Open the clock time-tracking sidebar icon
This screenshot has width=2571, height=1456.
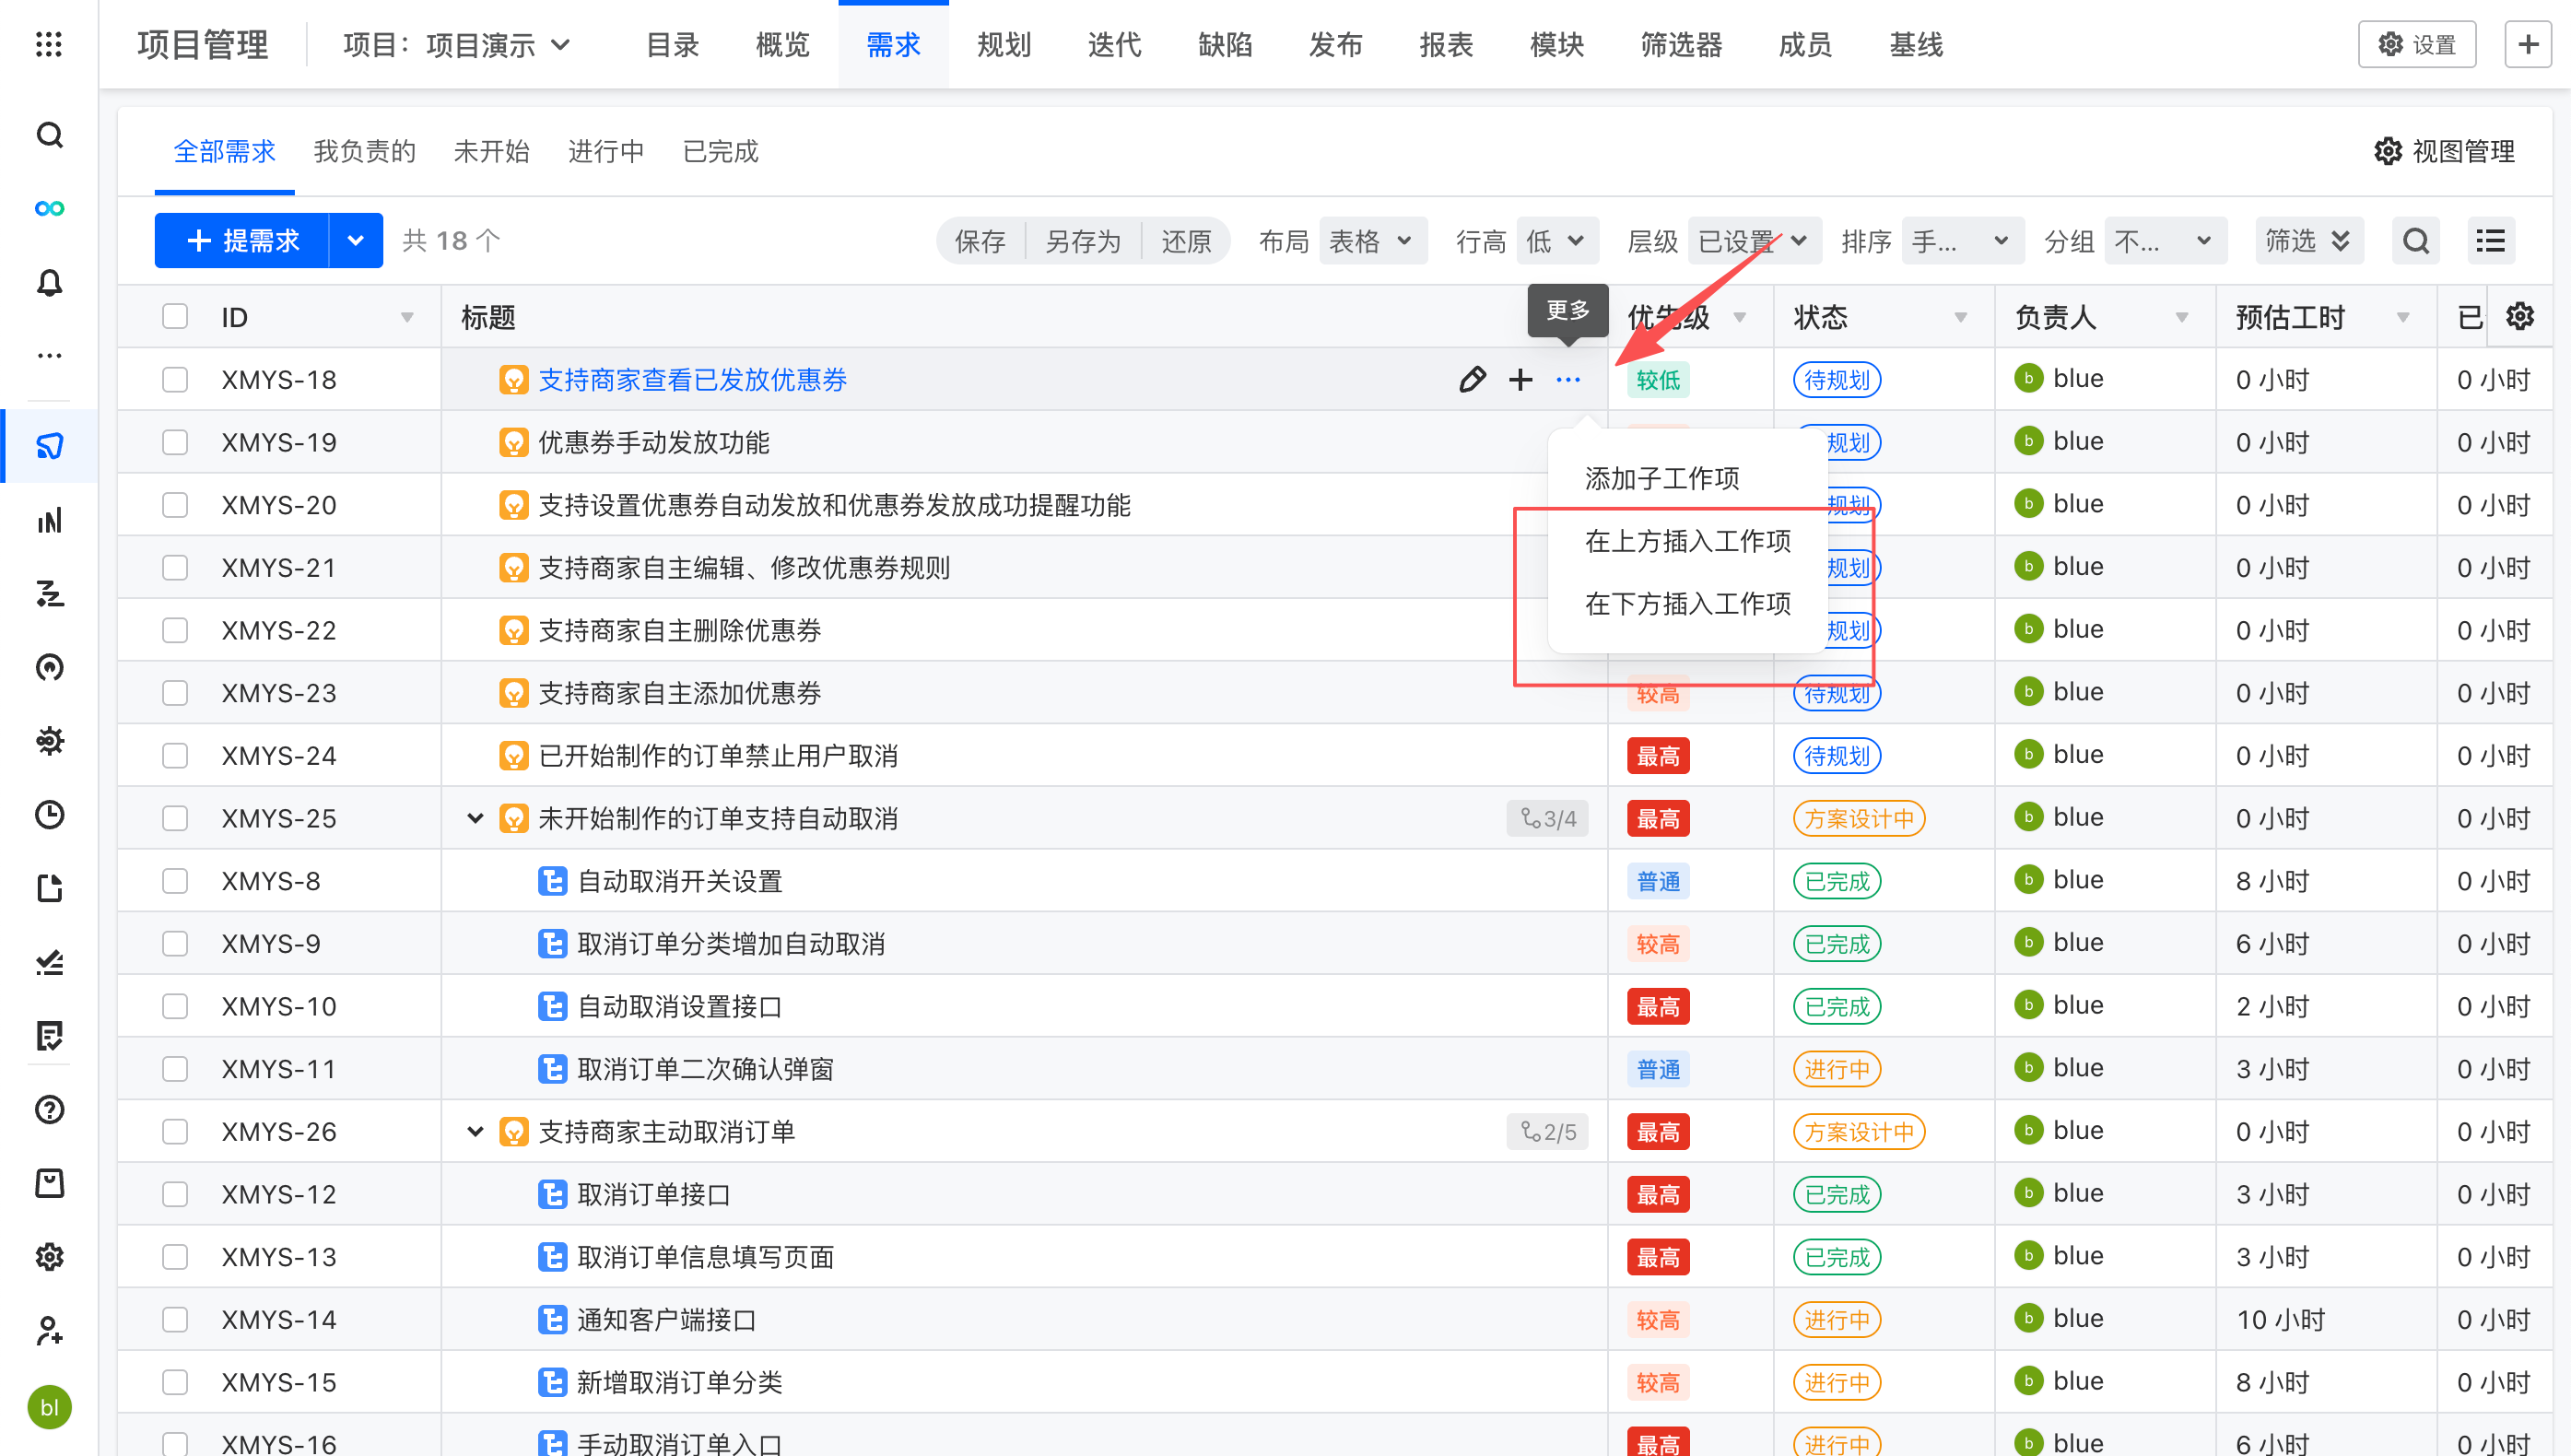click(x=49, y=814)
